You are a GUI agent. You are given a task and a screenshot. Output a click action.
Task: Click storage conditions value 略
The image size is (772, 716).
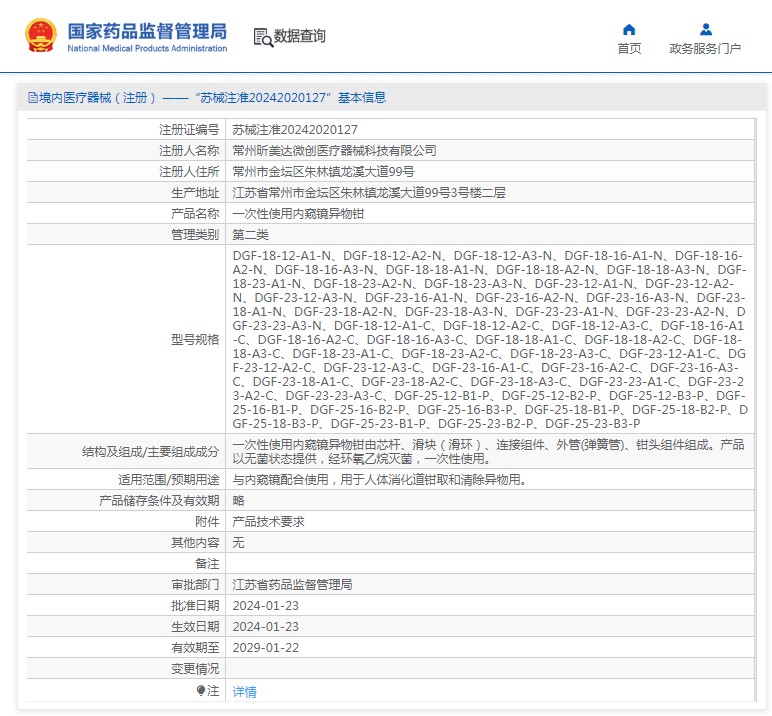point(238,500)
